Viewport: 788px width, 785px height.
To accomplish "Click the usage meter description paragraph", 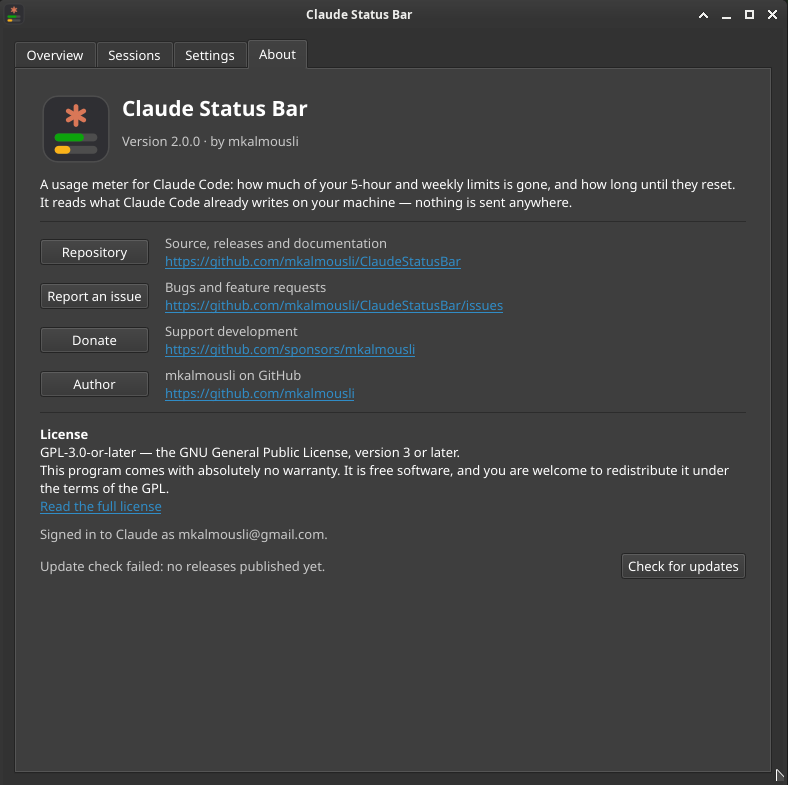I will 387,193.
